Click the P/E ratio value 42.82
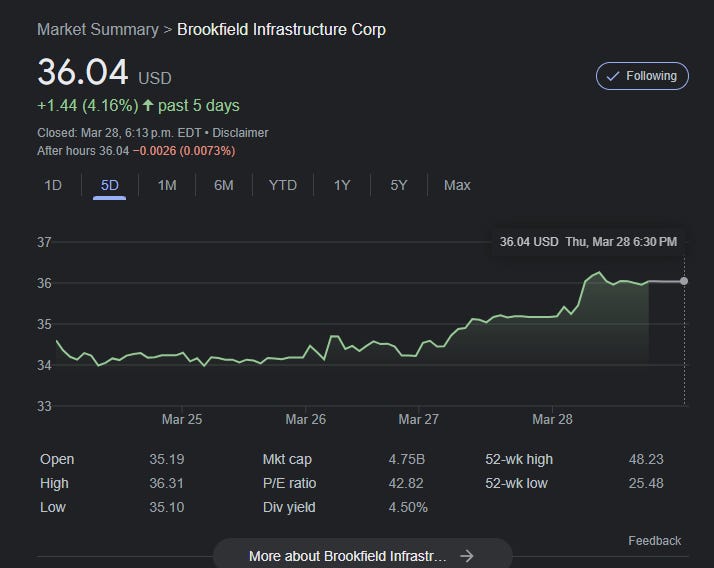714x568 pixels. pos(406,483)
